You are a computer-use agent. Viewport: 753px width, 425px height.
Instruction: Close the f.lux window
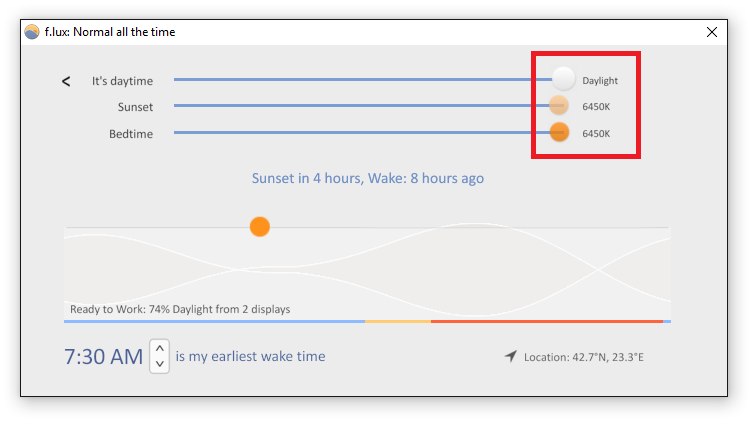[x=712, y=32]
